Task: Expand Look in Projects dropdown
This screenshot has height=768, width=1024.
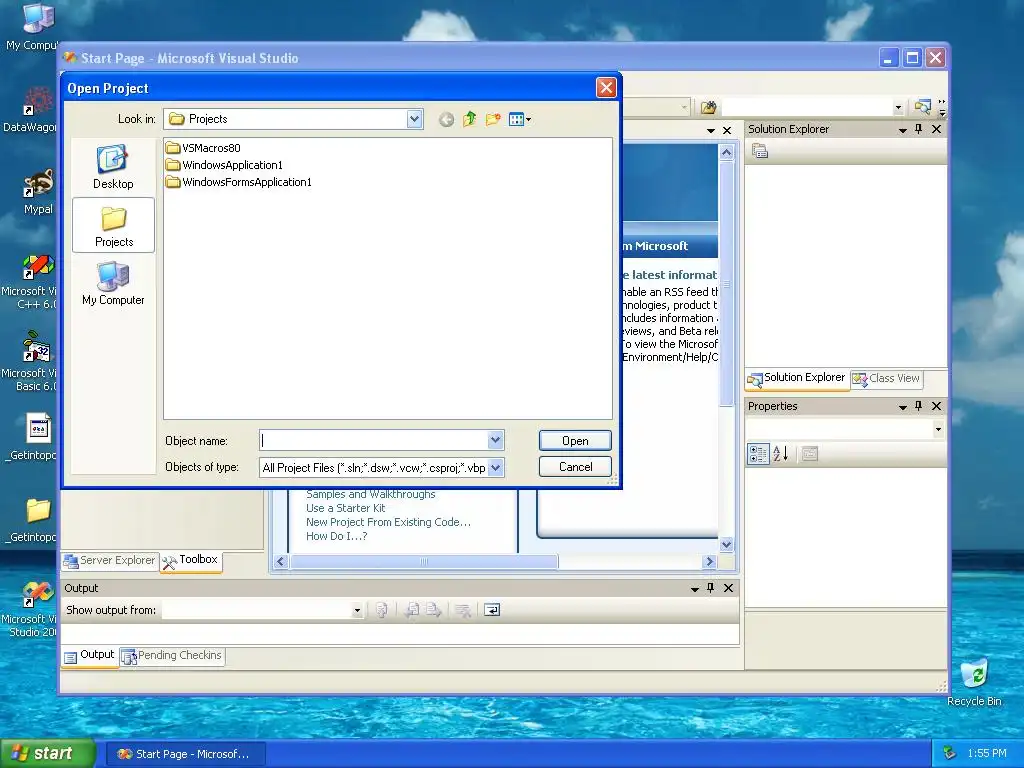Action: (414, 119)
